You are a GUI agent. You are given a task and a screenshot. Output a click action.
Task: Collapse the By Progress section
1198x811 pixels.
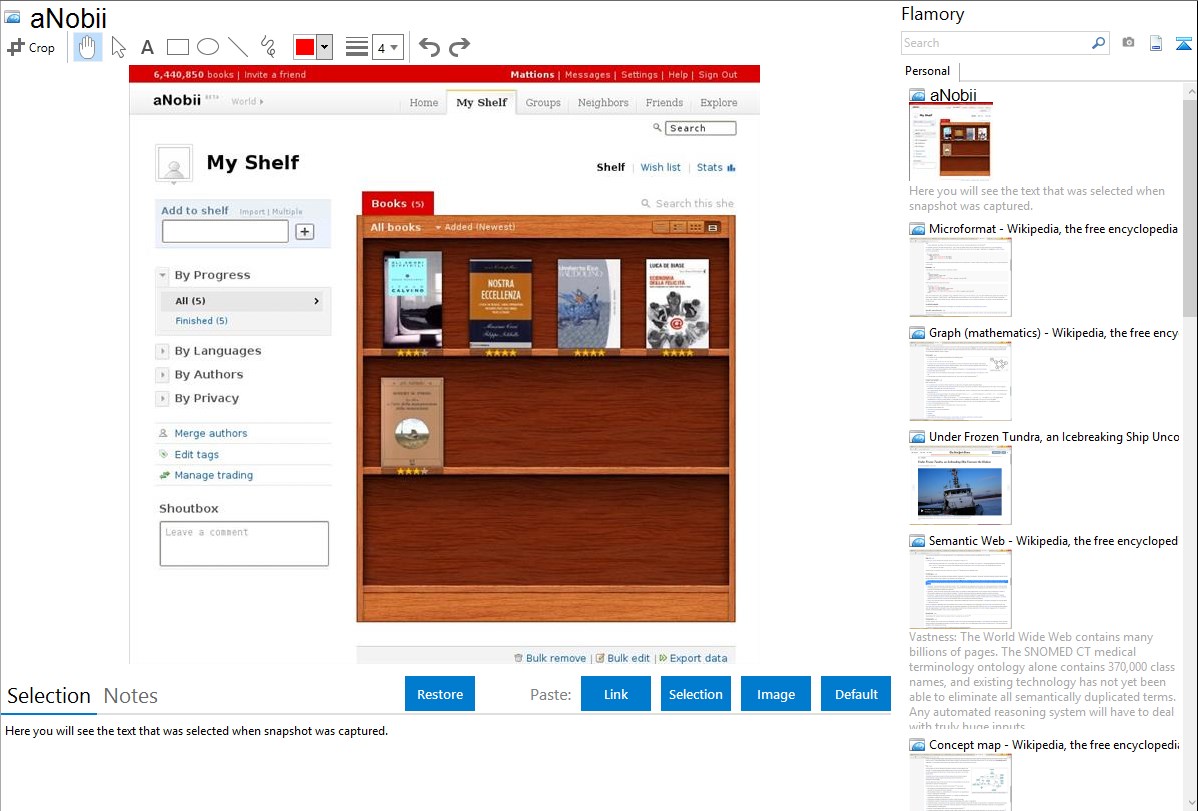[x=162, y=275]
